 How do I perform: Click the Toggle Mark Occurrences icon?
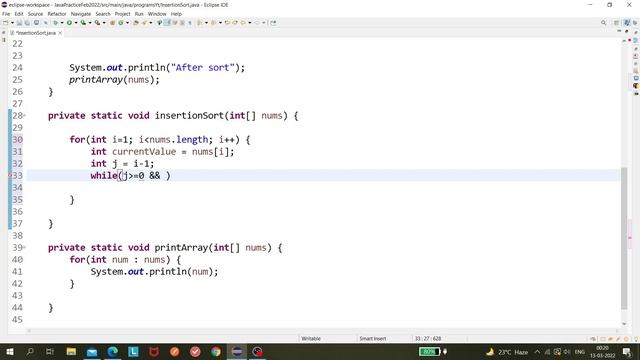[167, 23]
